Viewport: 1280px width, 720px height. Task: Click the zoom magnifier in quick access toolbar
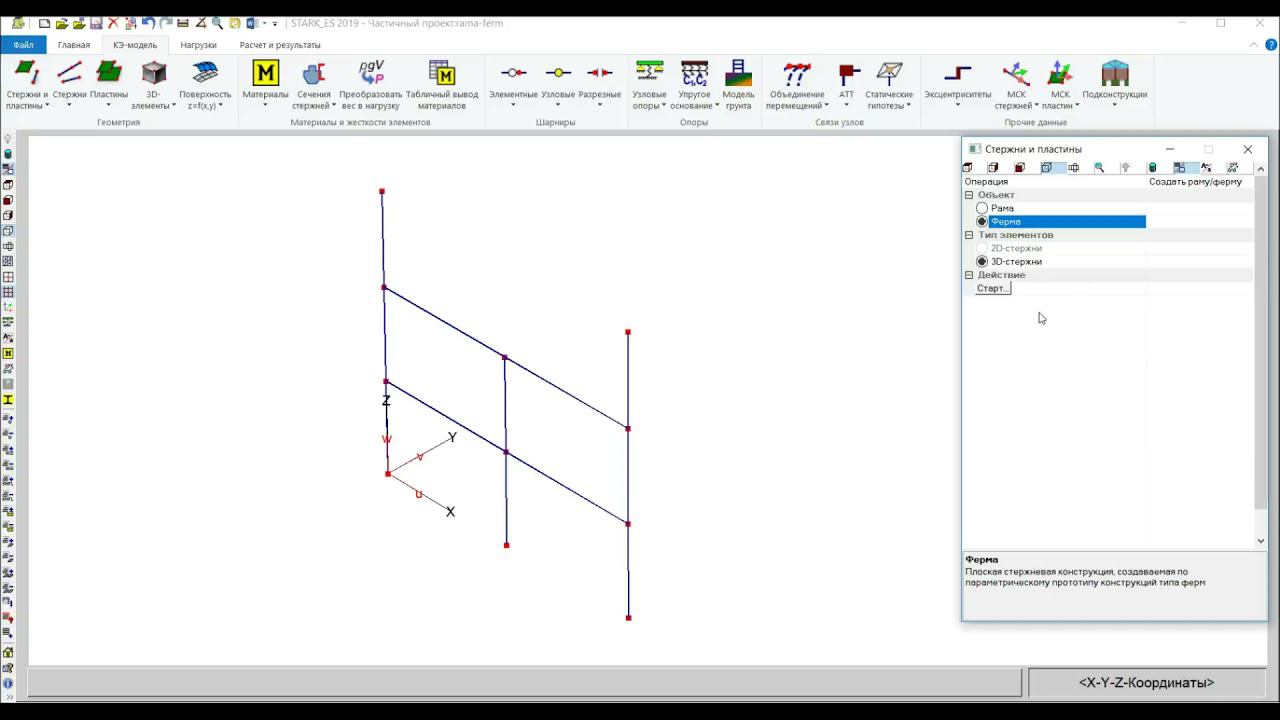(217, 23)
